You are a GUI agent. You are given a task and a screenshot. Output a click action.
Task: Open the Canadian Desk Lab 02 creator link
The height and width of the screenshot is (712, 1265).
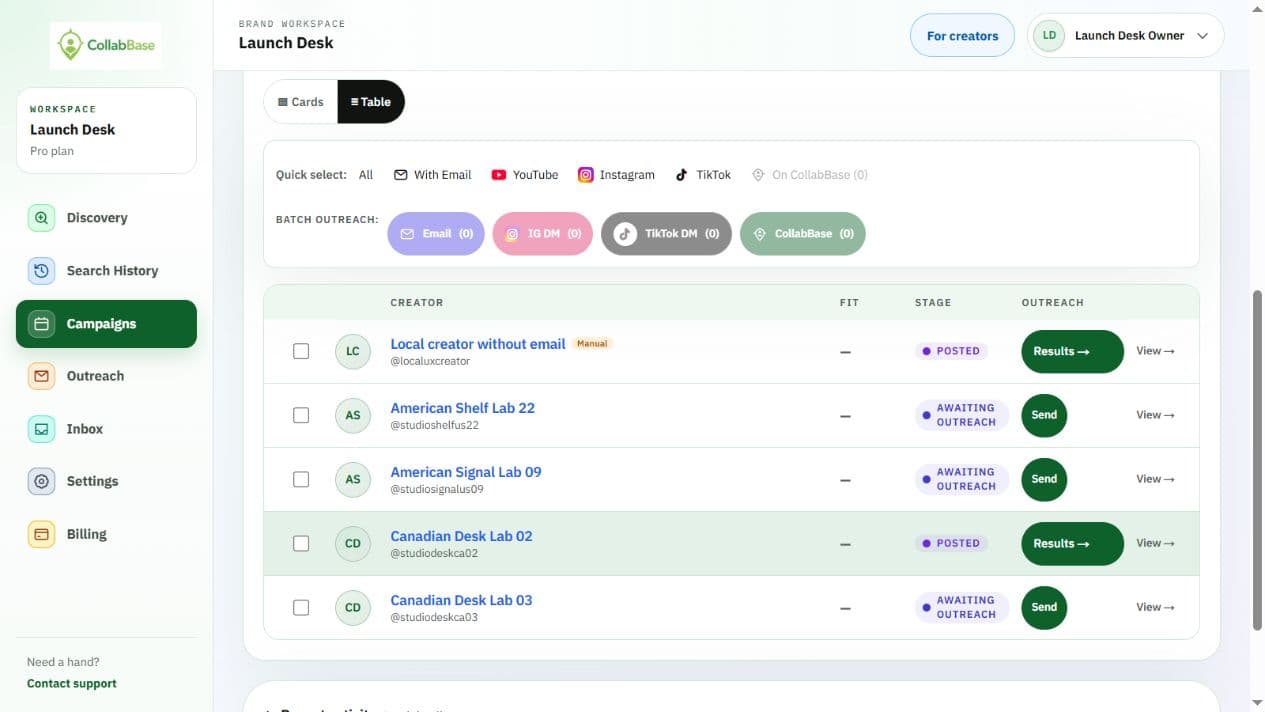coord(461,536)
